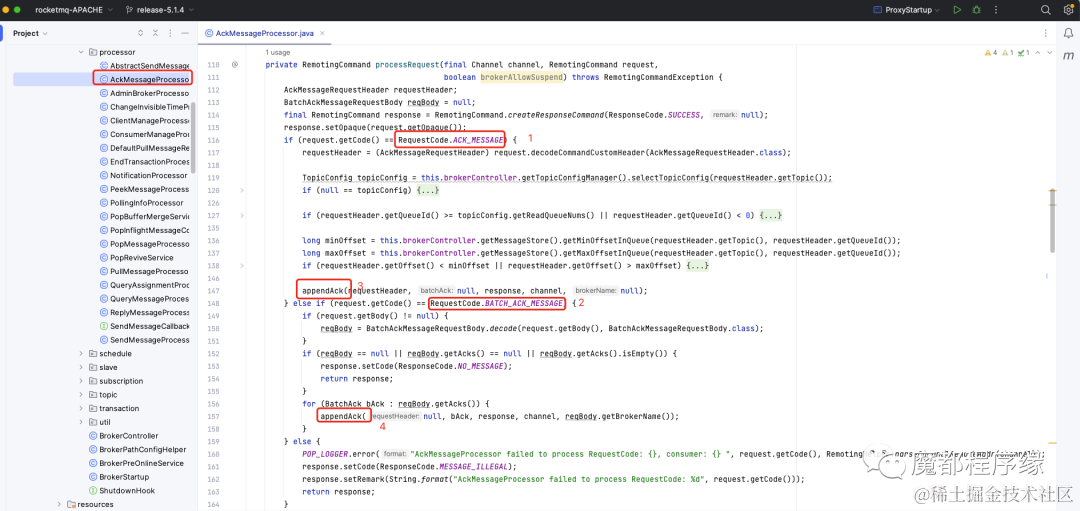Unfold code block at line 120

(x=242, y=190)
